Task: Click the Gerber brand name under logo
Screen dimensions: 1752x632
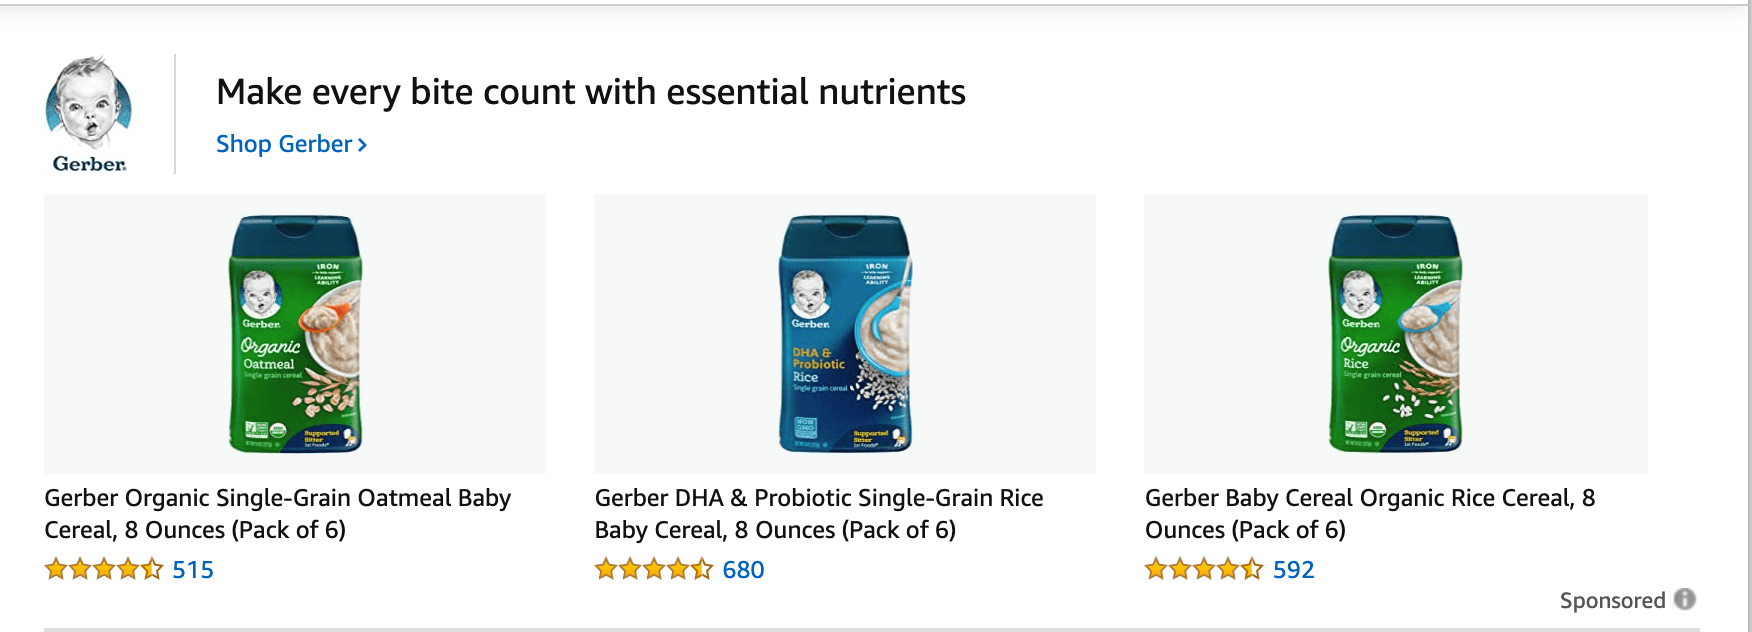Action: coord(89,164)
